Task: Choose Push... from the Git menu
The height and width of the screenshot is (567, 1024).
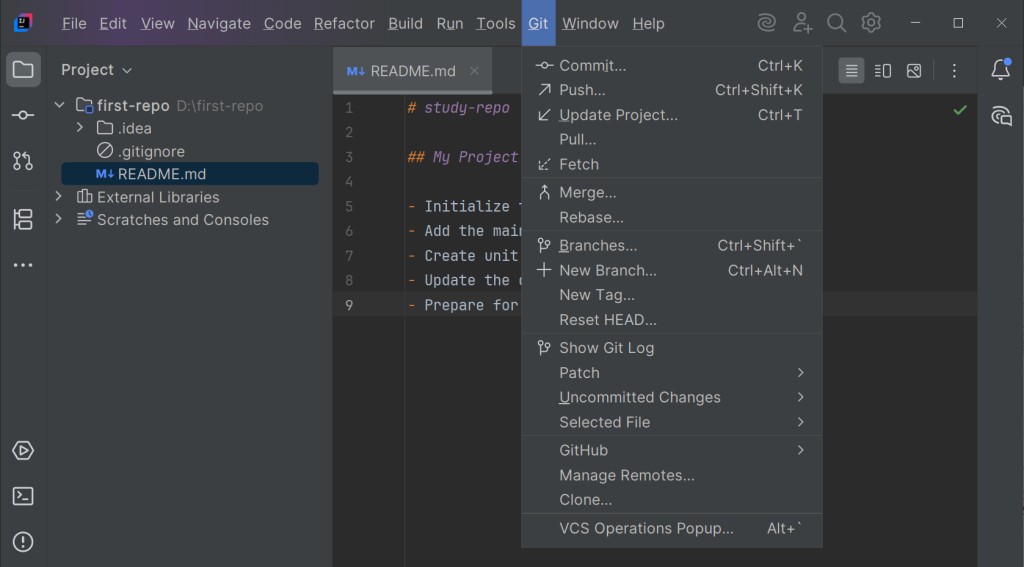Action: (x=671, y=90)
